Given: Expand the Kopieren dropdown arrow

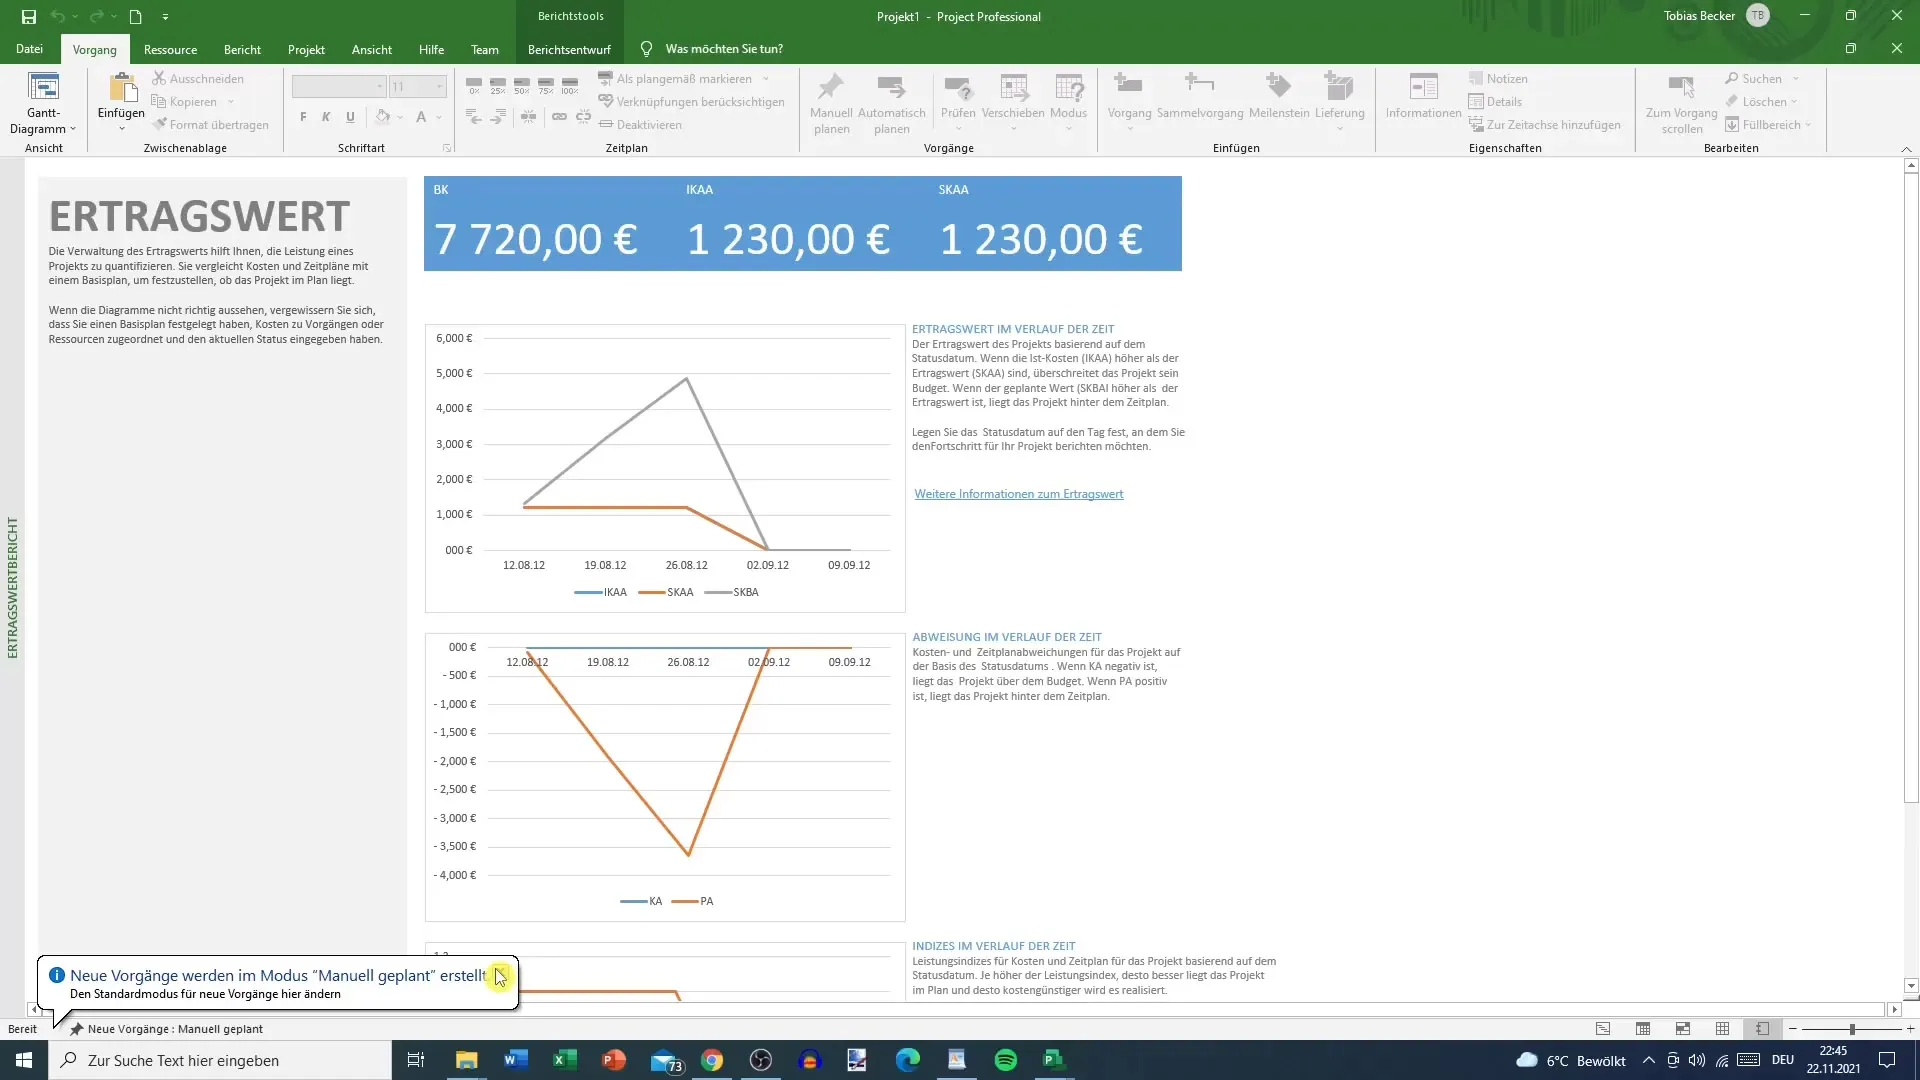Looking at the screenshot, I should [230, 102].
